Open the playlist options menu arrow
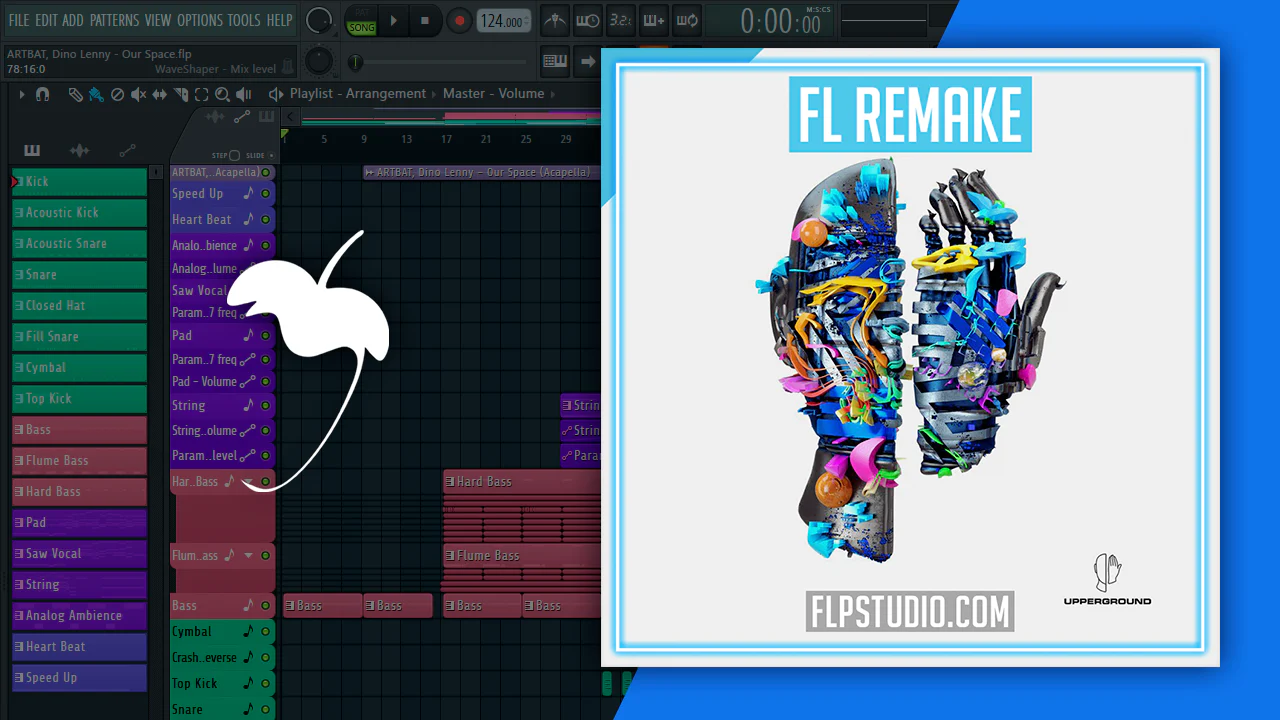The width and height of the screenshot is (1280, 720). tap(21, 94)
